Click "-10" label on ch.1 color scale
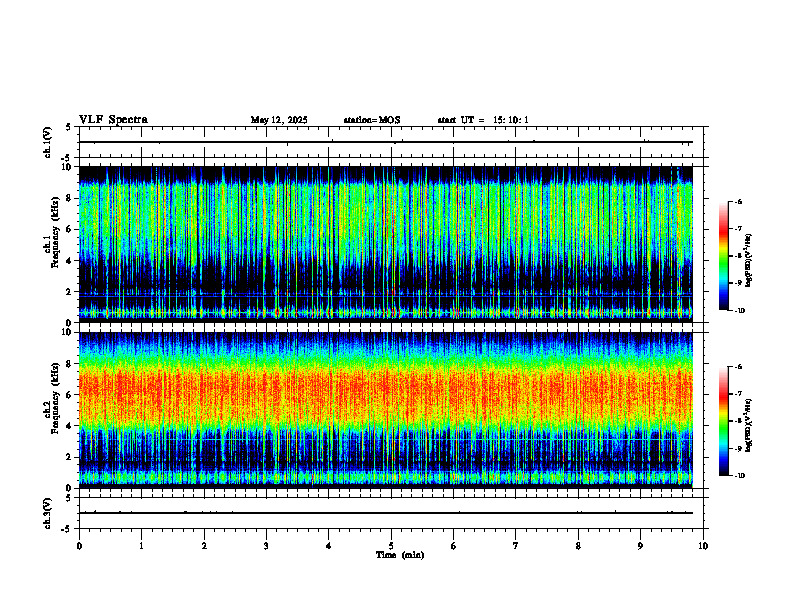 (739, 310)
